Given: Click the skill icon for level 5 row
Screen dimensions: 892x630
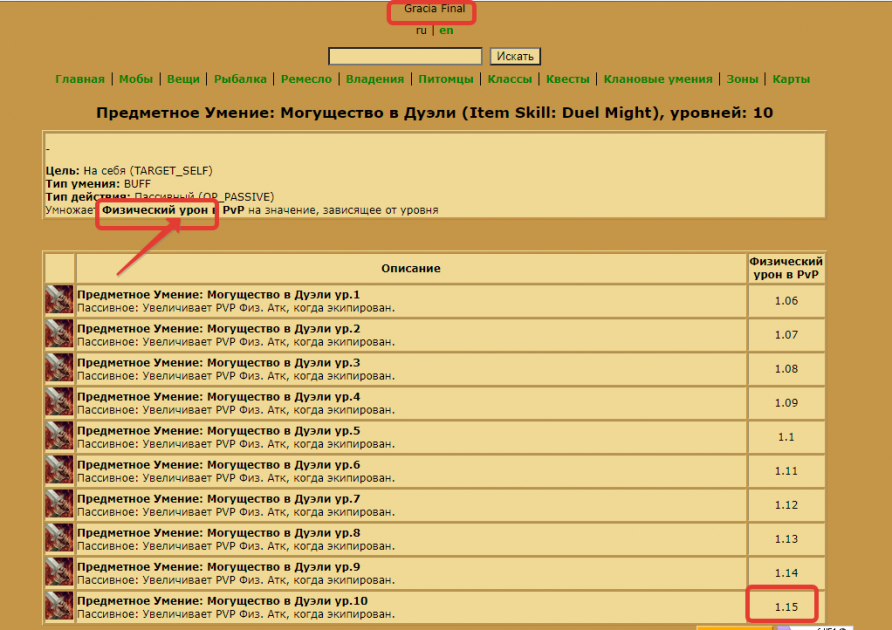Looking at the screenshot, I should coord(59,437).
